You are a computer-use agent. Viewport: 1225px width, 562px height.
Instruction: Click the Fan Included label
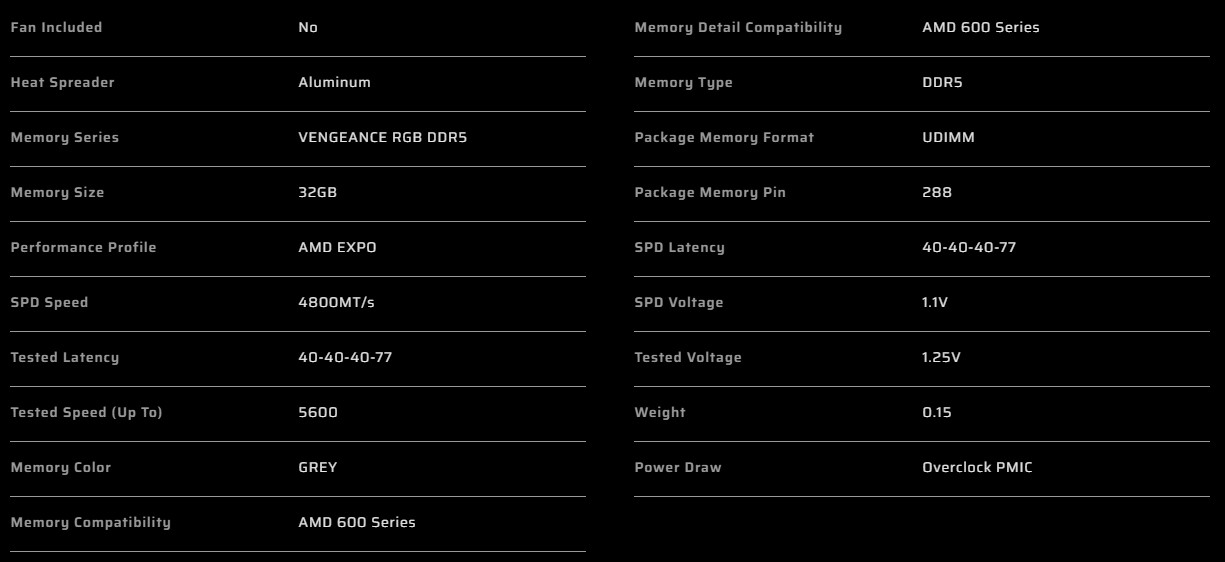click(56, 28)
